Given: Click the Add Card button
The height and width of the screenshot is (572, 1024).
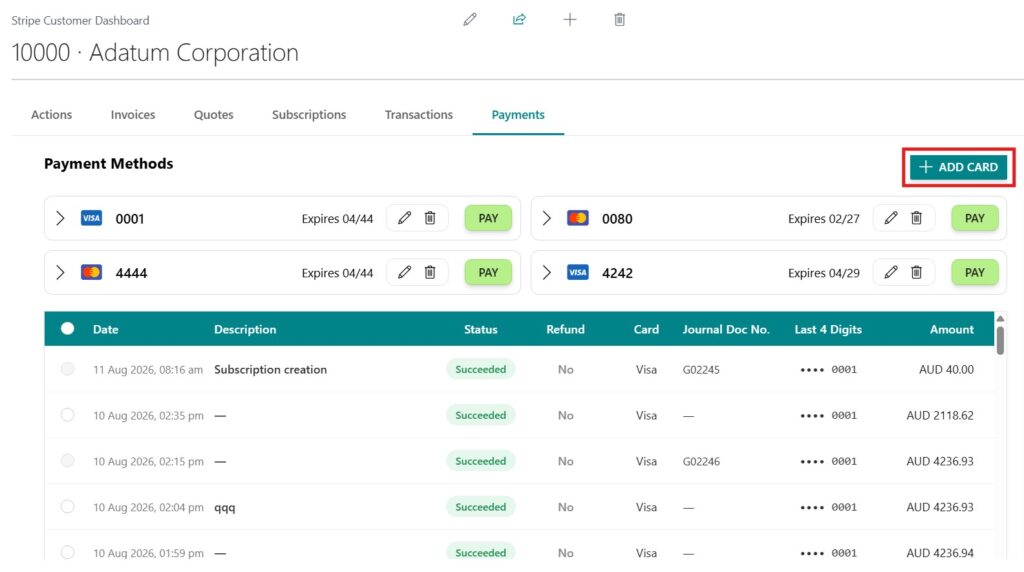Looking at the screenshot, I should coord(959,167).
